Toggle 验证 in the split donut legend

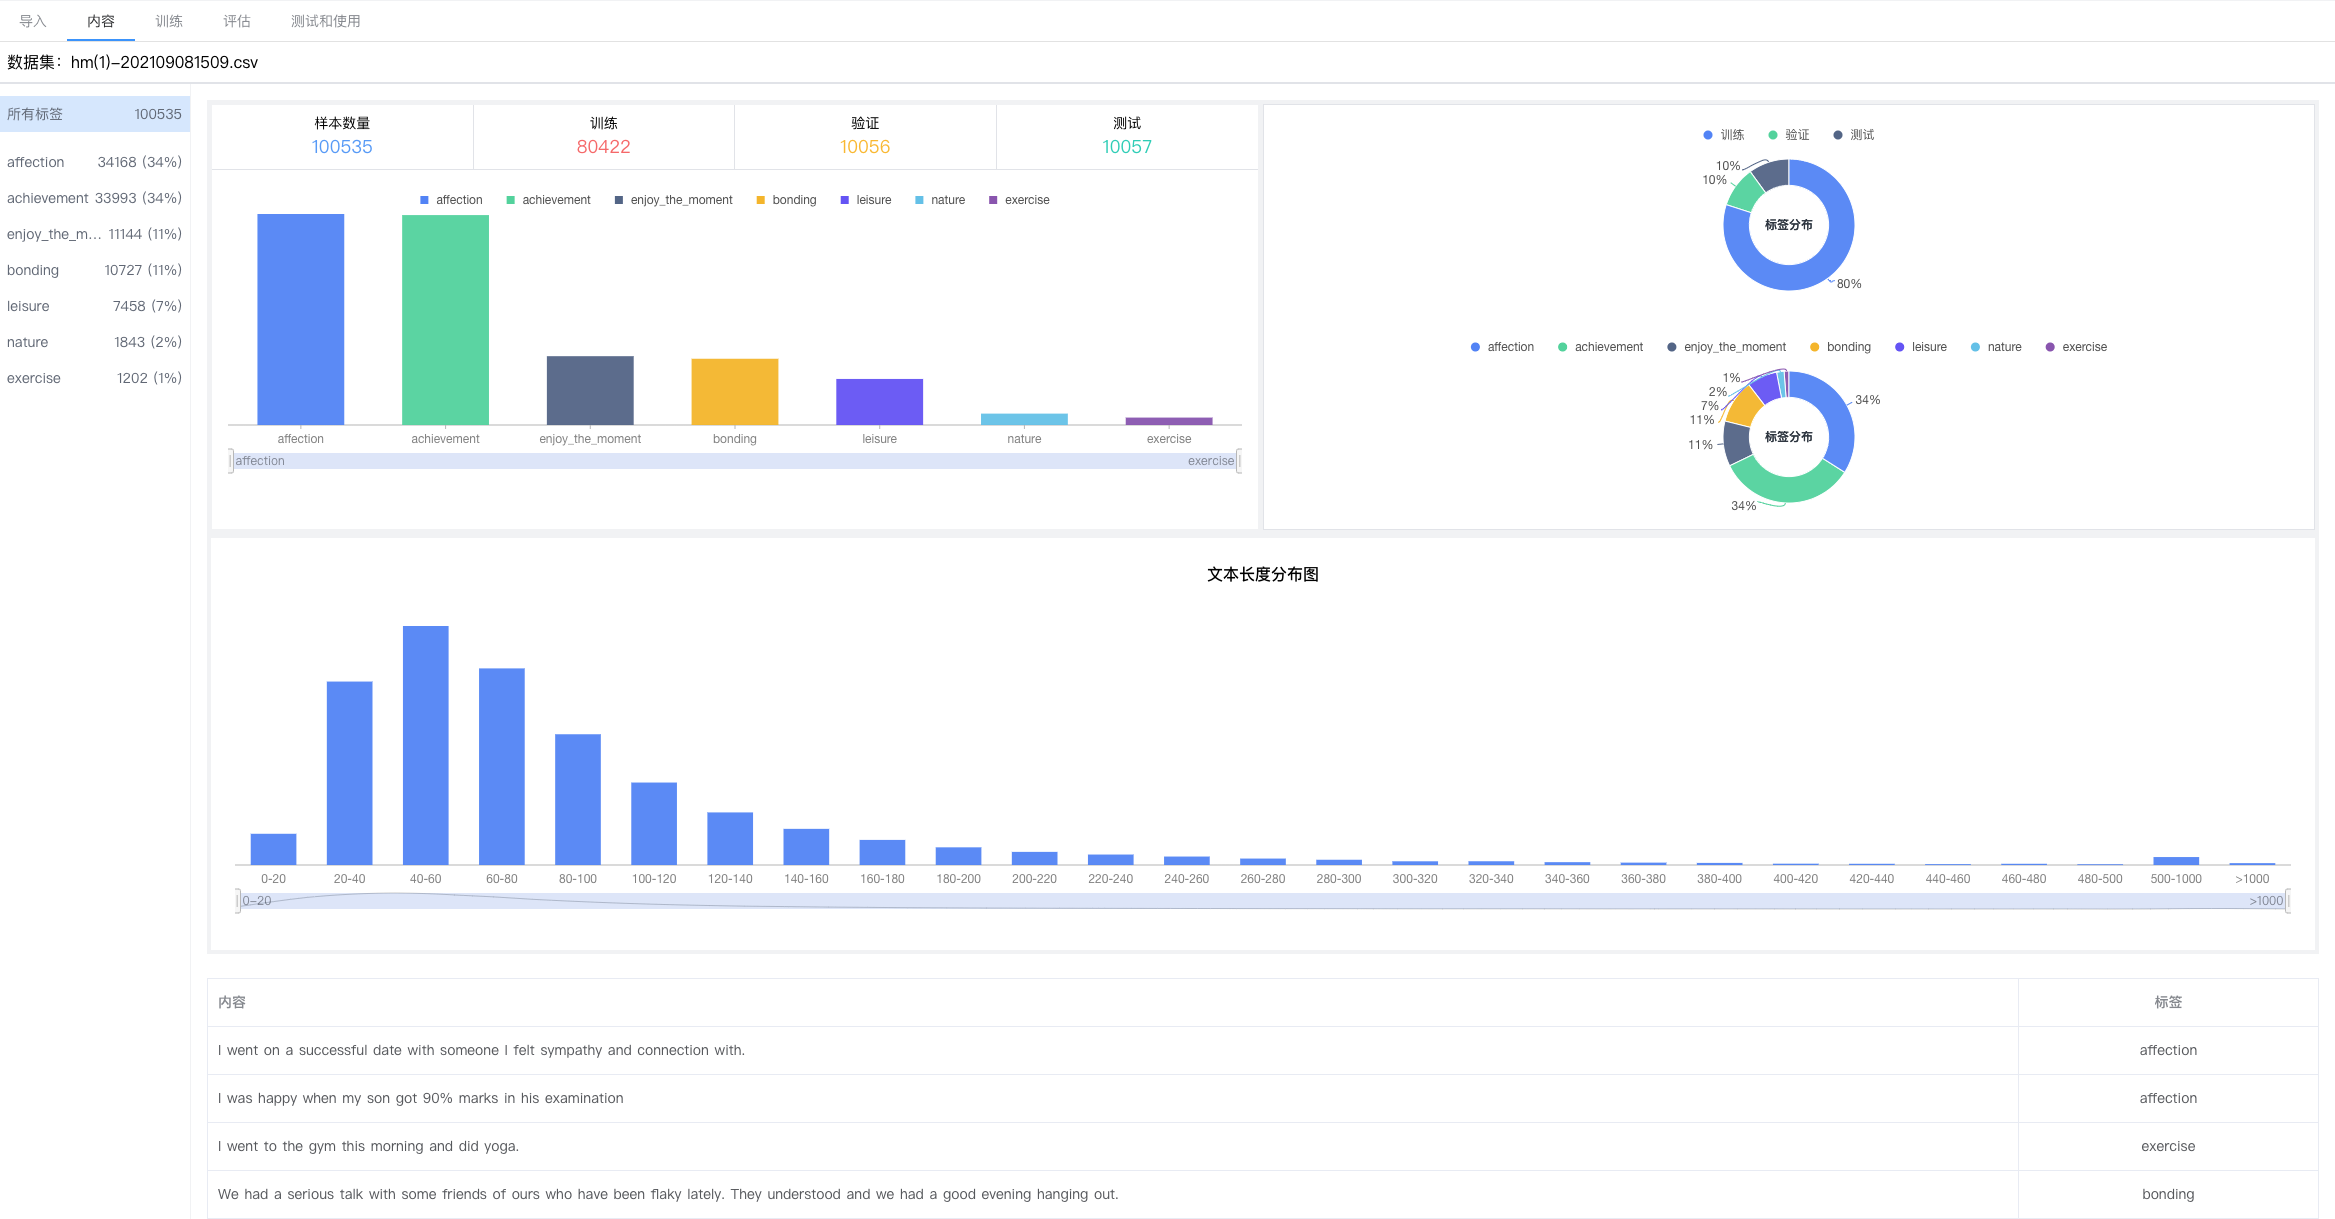pos(1788,135)
